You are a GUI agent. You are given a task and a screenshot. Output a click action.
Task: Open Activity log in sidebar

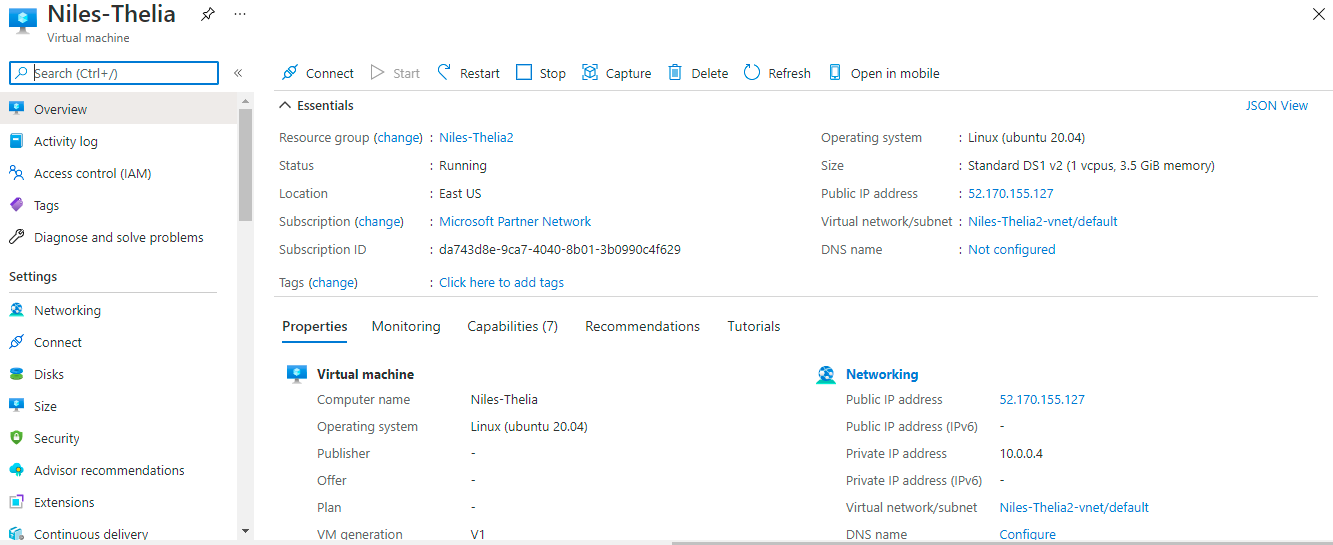pos(66,141)
